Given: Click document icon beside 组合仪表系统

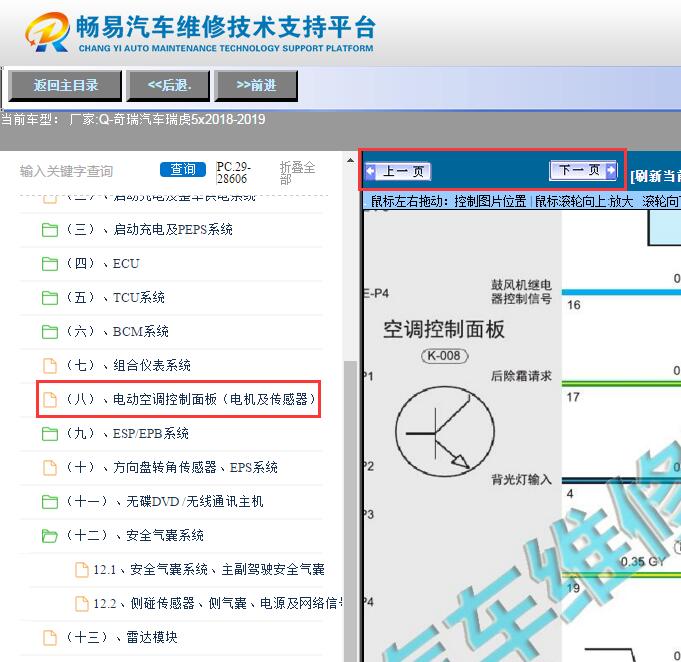Looking at the screenshot, I should tap(50, 366).
